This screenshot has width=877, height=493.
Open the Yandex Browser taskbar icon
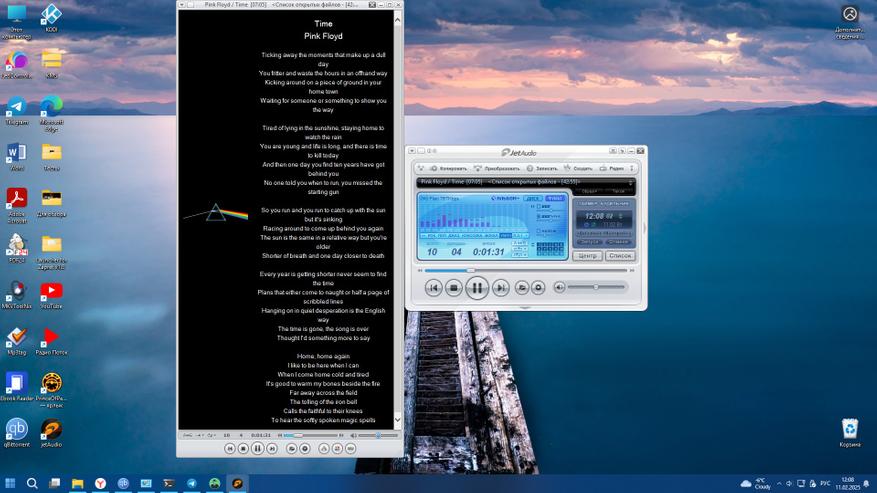coord(100,483)
